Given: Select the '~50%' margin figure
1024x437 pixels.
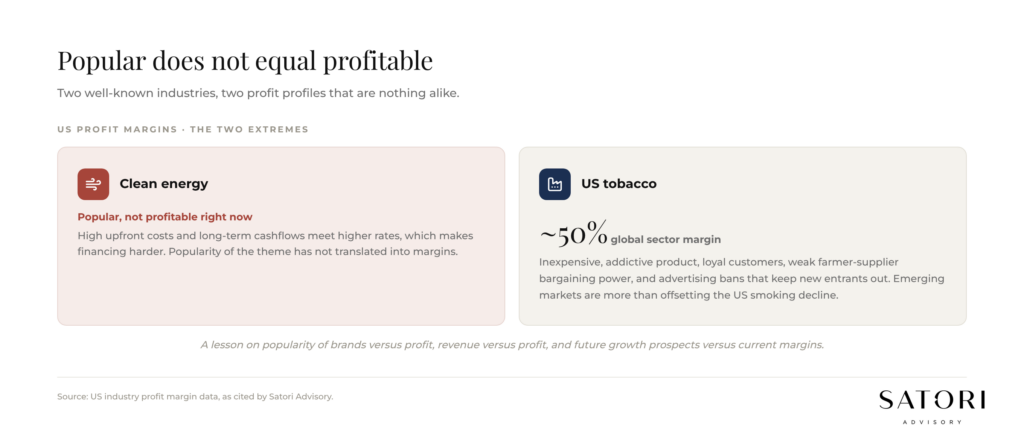Looking at the screenshot, I should [573, 235].
